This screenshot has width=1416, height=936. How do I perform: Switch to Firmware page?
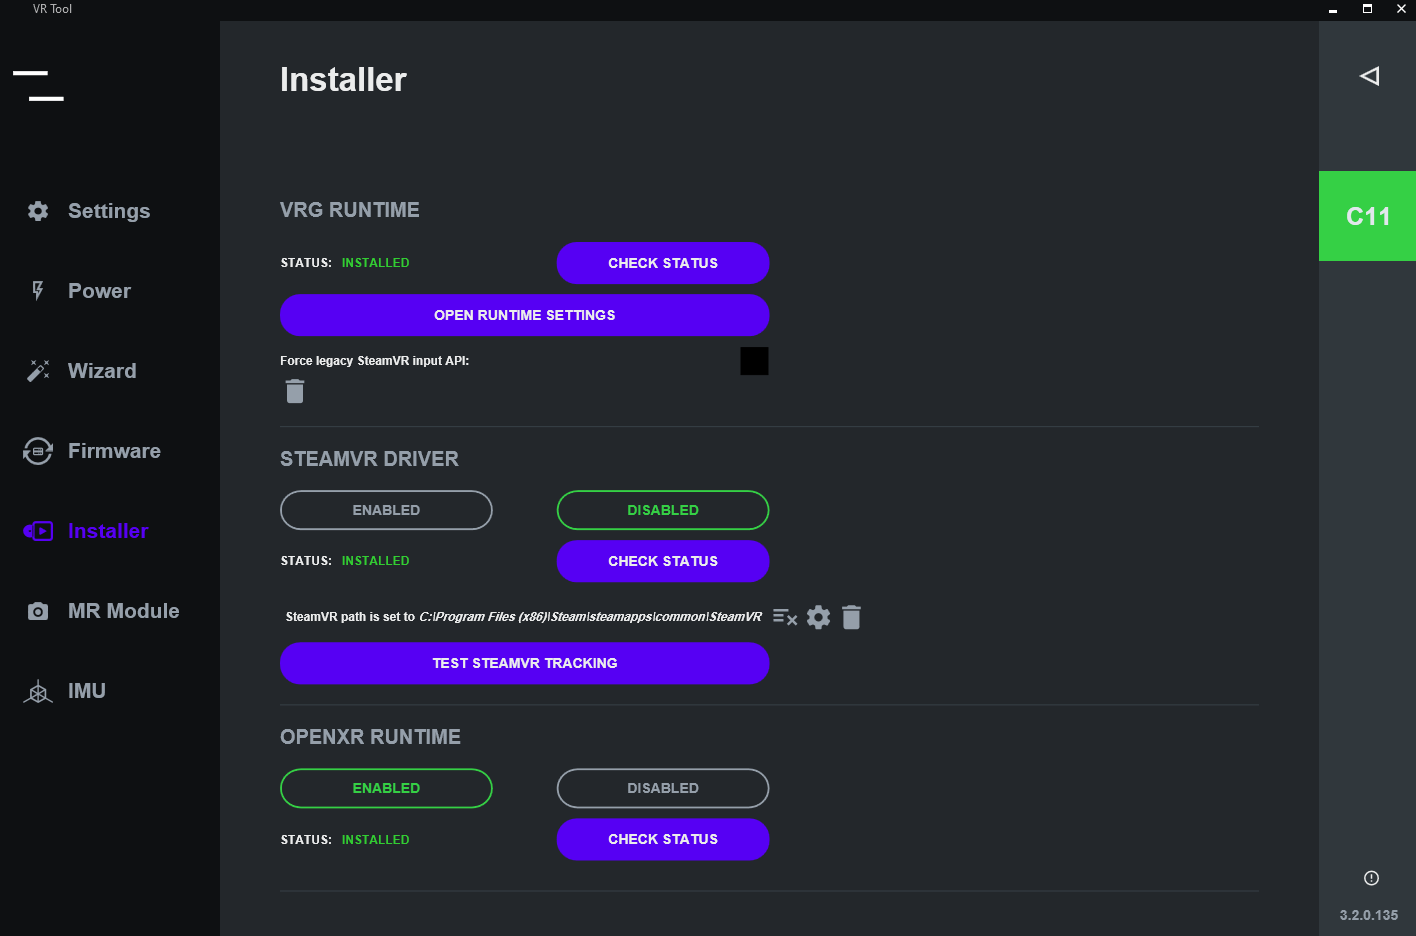(x=114, y=451)
